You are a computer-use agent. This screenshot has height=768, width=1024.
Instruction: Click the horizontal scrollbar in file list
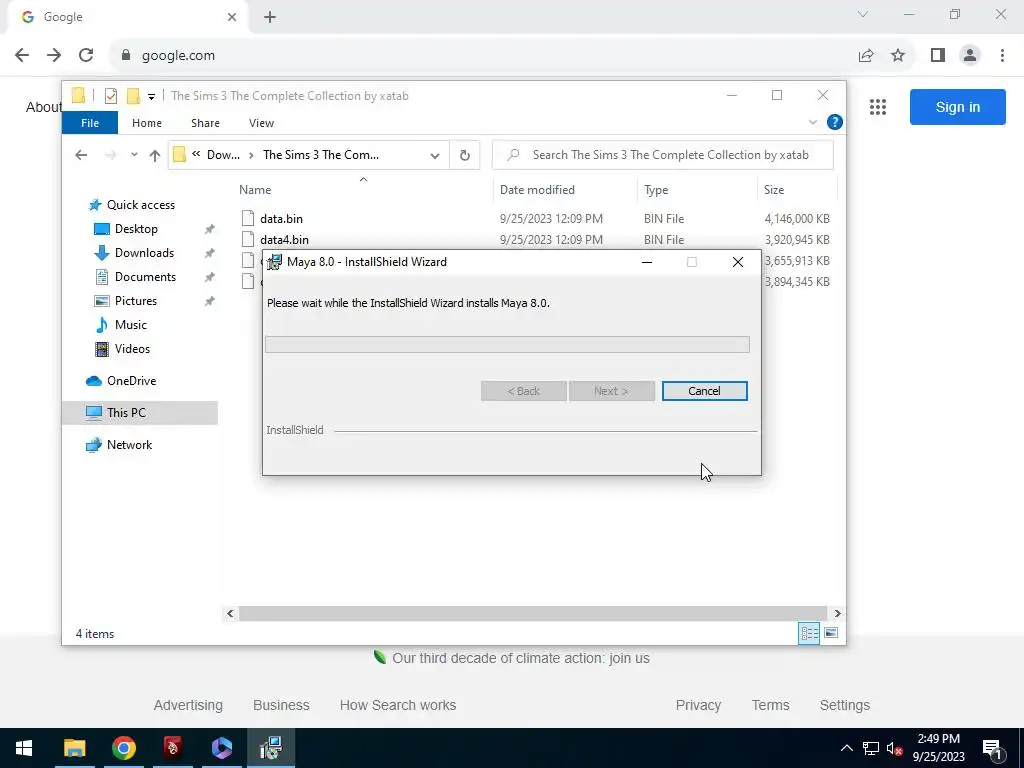534,613
